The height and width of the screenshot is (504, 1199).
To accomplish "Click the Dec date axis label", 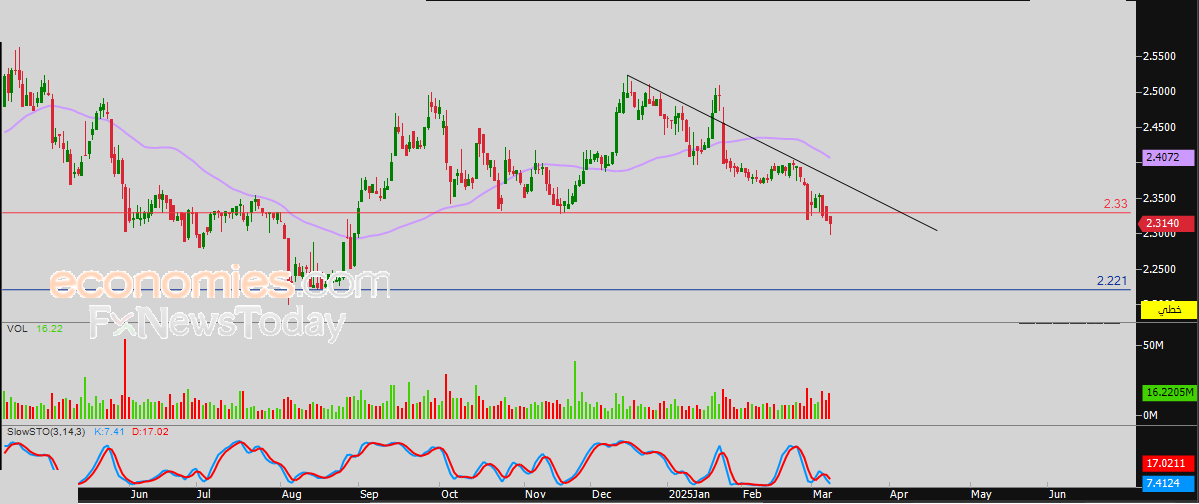I will (x=600, y=495).
